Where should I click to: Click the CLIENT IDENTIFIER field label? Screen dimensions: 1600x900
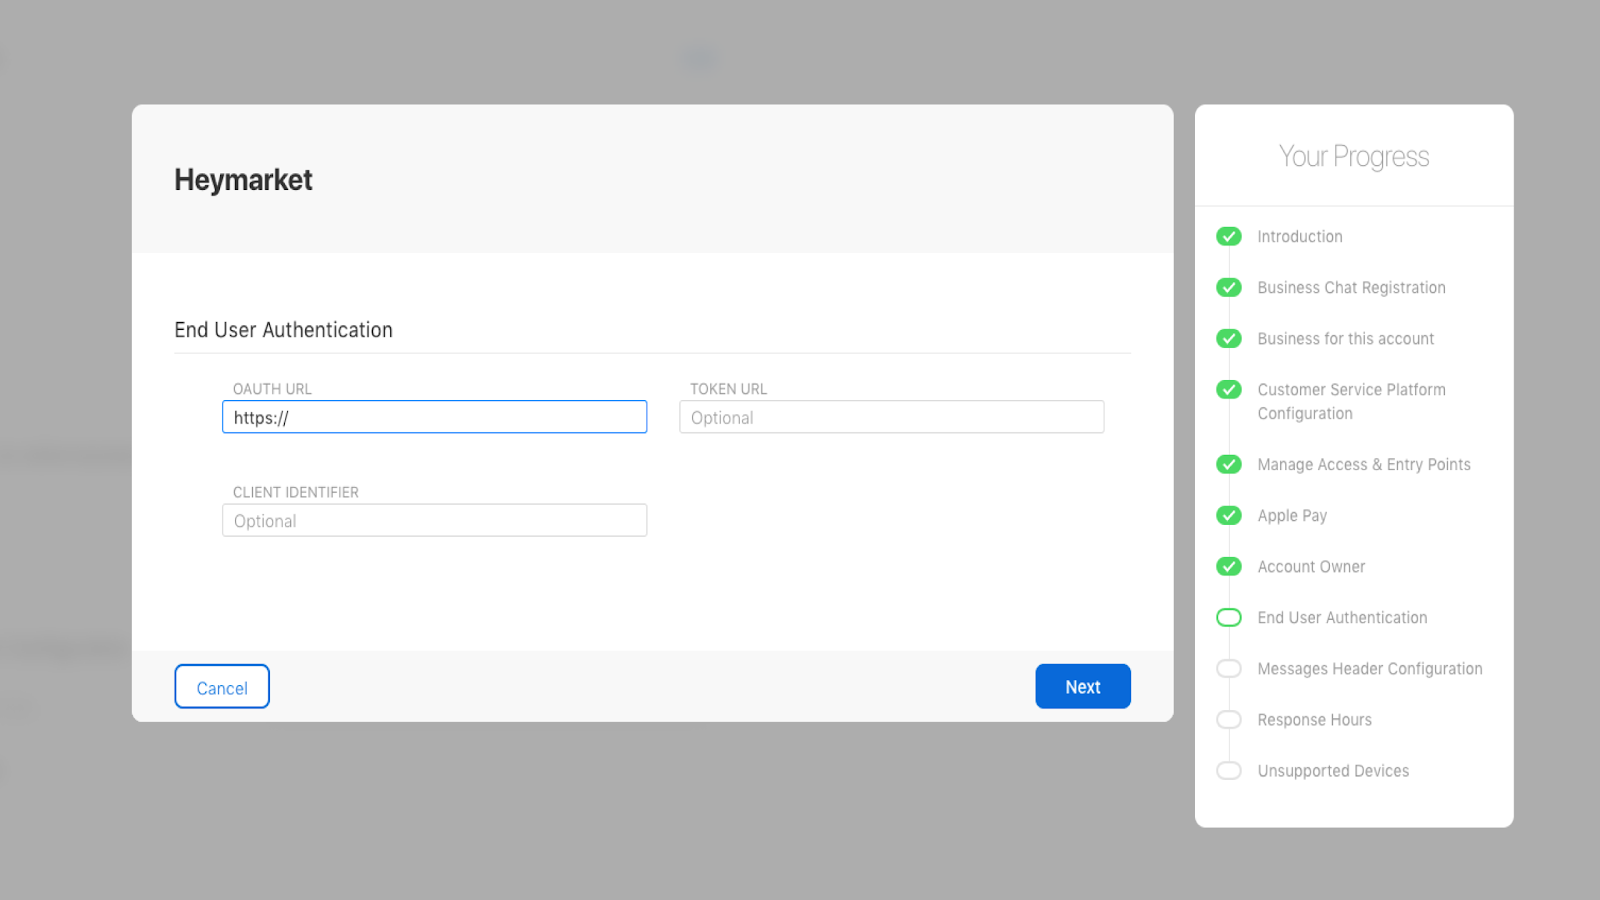click(295, 492)
